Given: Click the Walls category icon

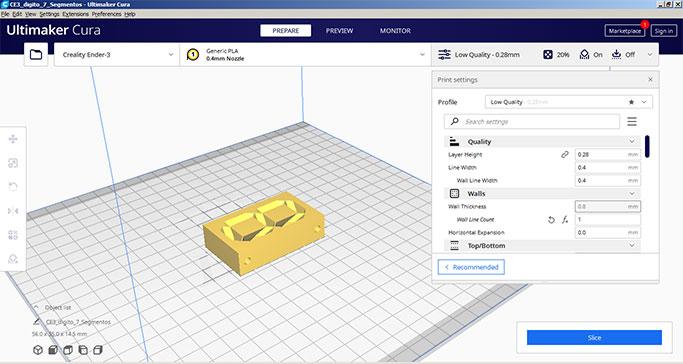Looking at the screenshot, I should click(x=454, y=193).
